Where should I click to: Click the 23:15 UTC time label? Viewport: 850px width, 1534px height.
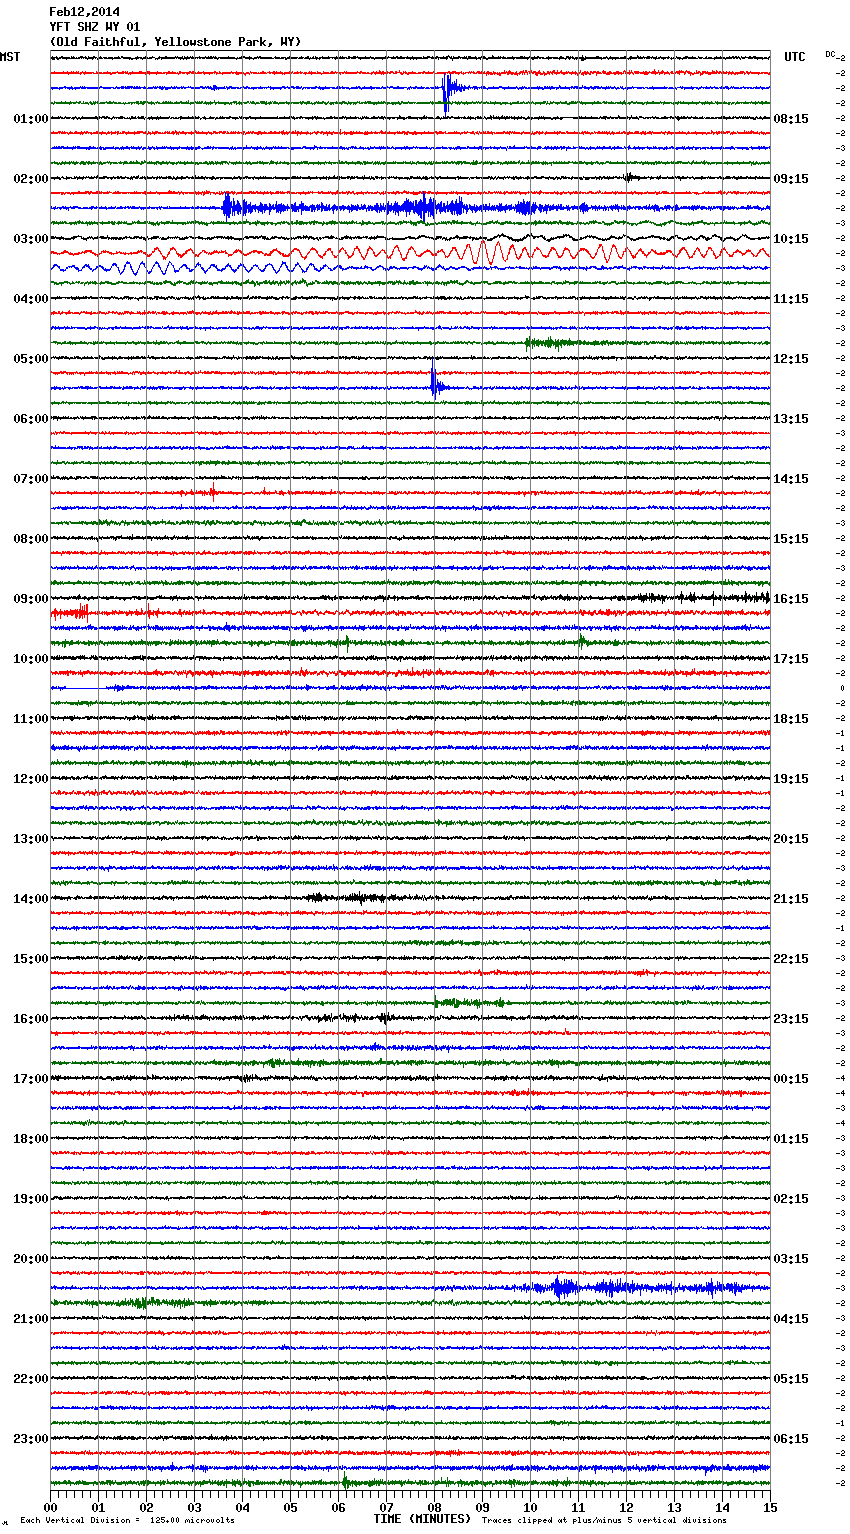click(791, 1019)
